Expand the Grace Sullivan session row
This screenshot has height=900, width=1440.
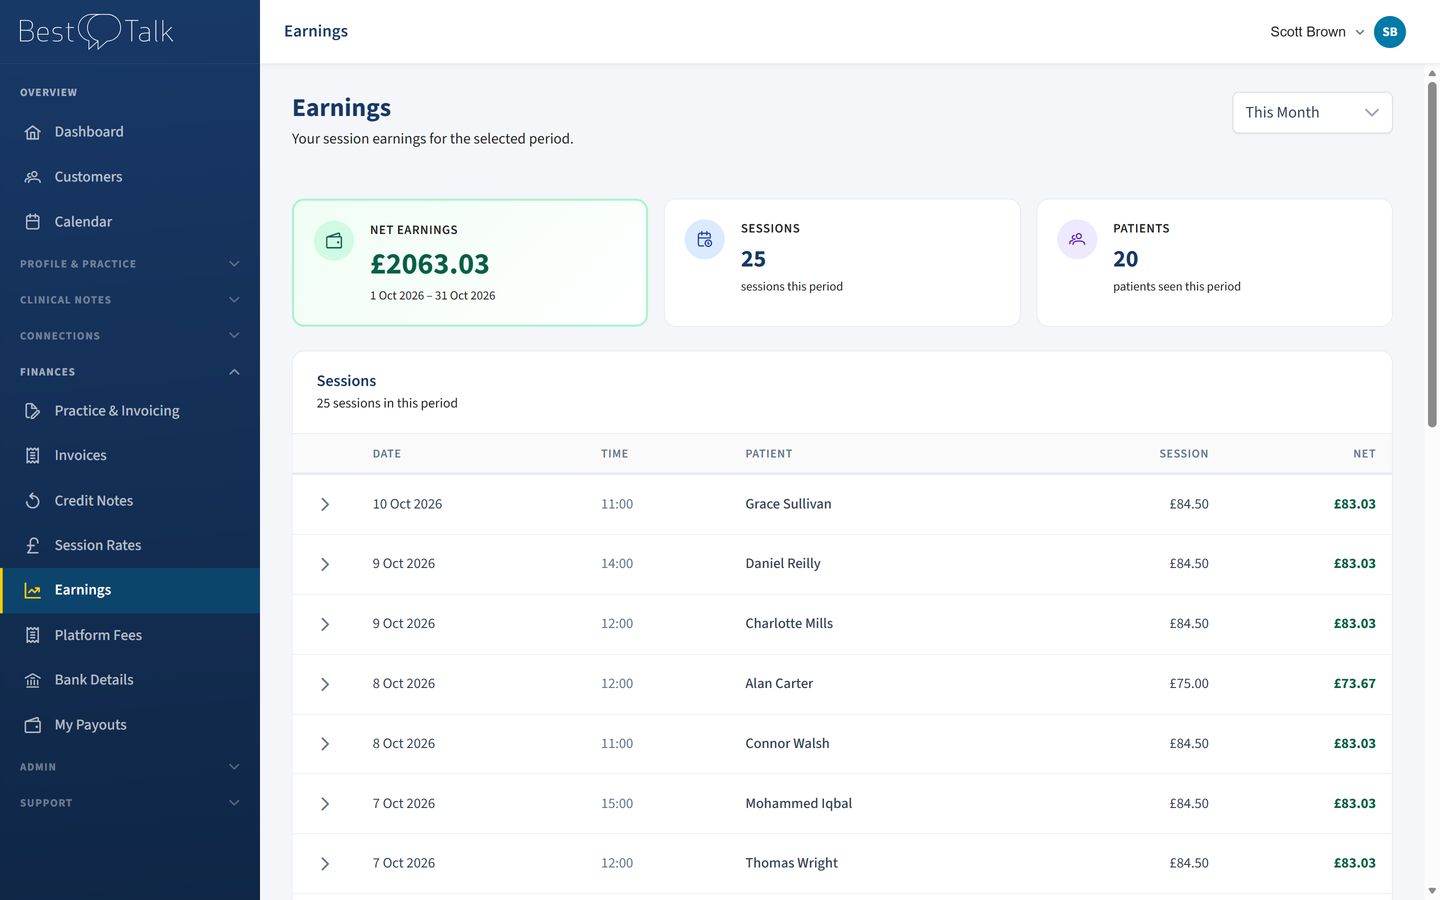coord(325,505)
